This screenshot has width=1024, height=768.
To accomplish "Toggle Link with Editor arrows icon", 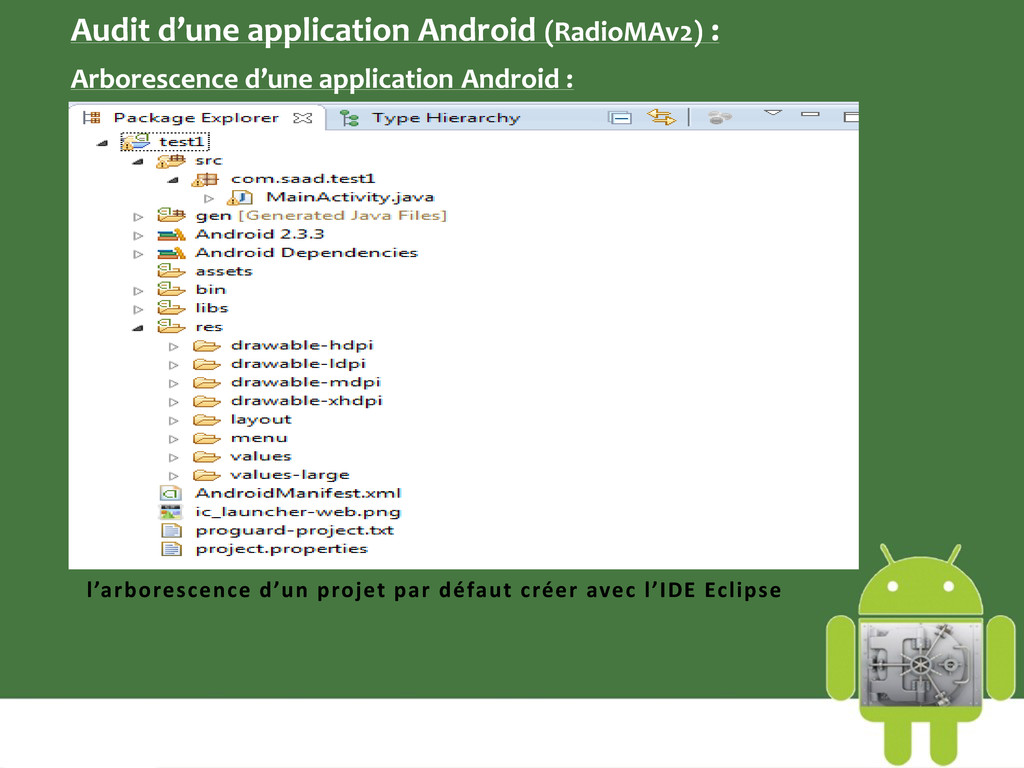I will (x=661, y=117).
